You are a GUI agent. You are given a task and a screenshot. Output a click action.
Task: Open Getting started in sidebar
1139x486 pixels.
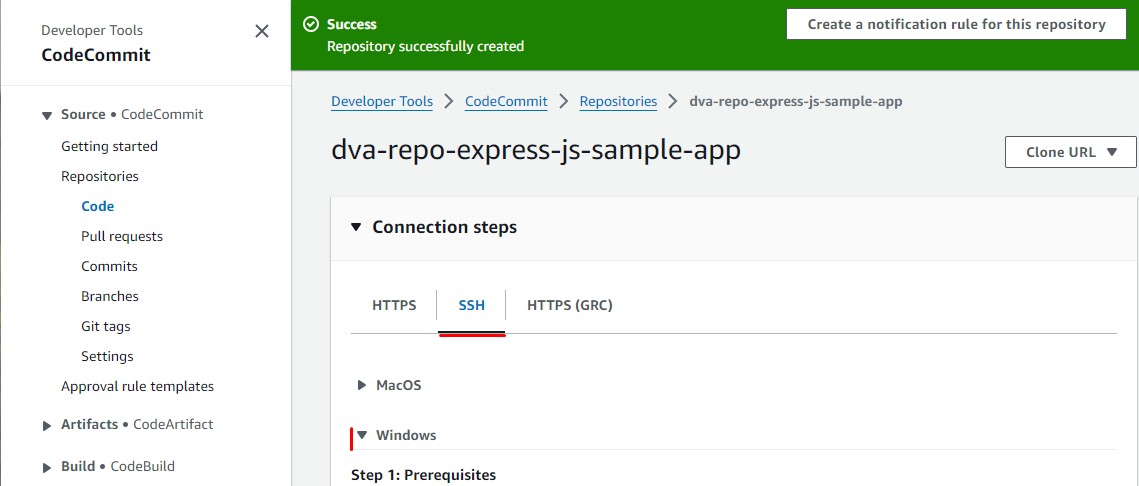coord(109,146)
